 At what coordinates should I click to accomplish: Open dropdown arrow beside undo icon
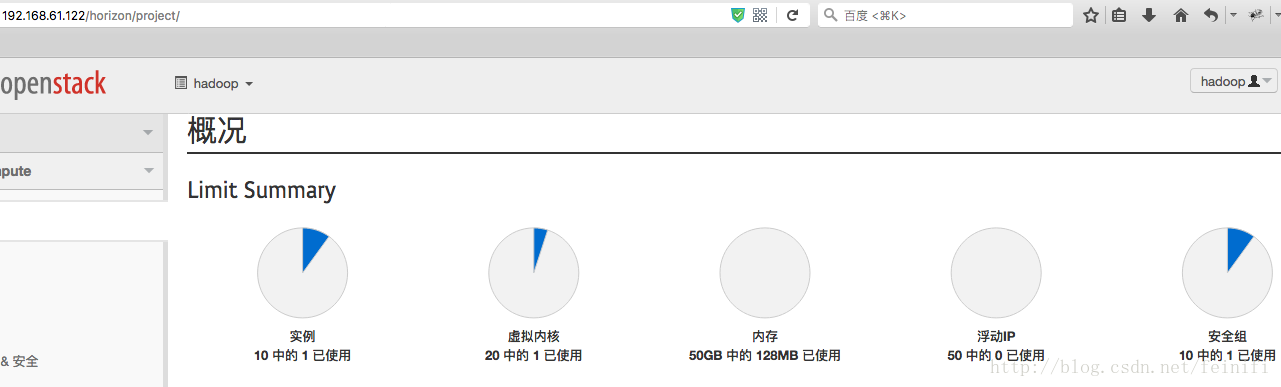point(1233,15)
